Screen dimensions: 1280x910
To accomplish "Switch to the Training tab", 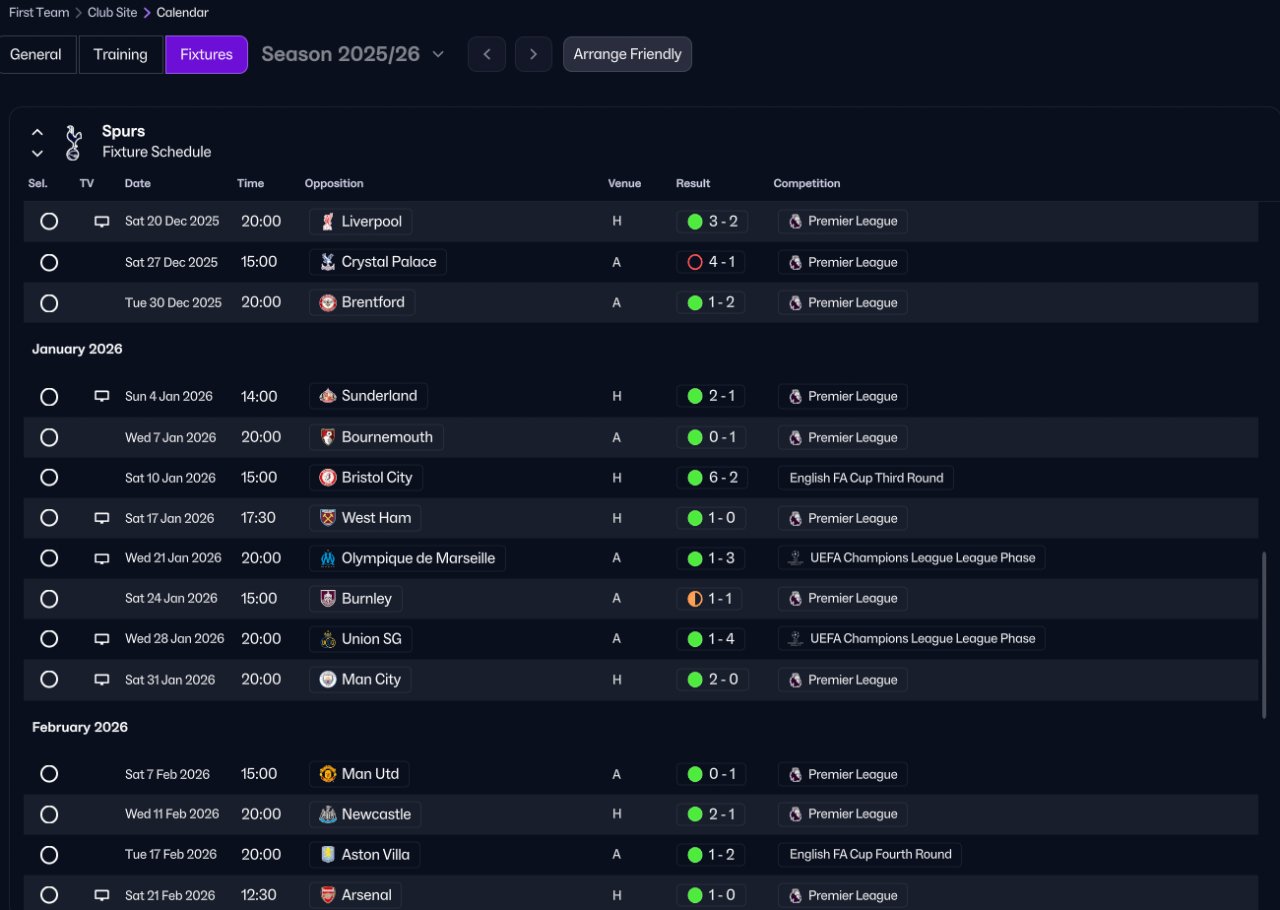I will [121, 54].
